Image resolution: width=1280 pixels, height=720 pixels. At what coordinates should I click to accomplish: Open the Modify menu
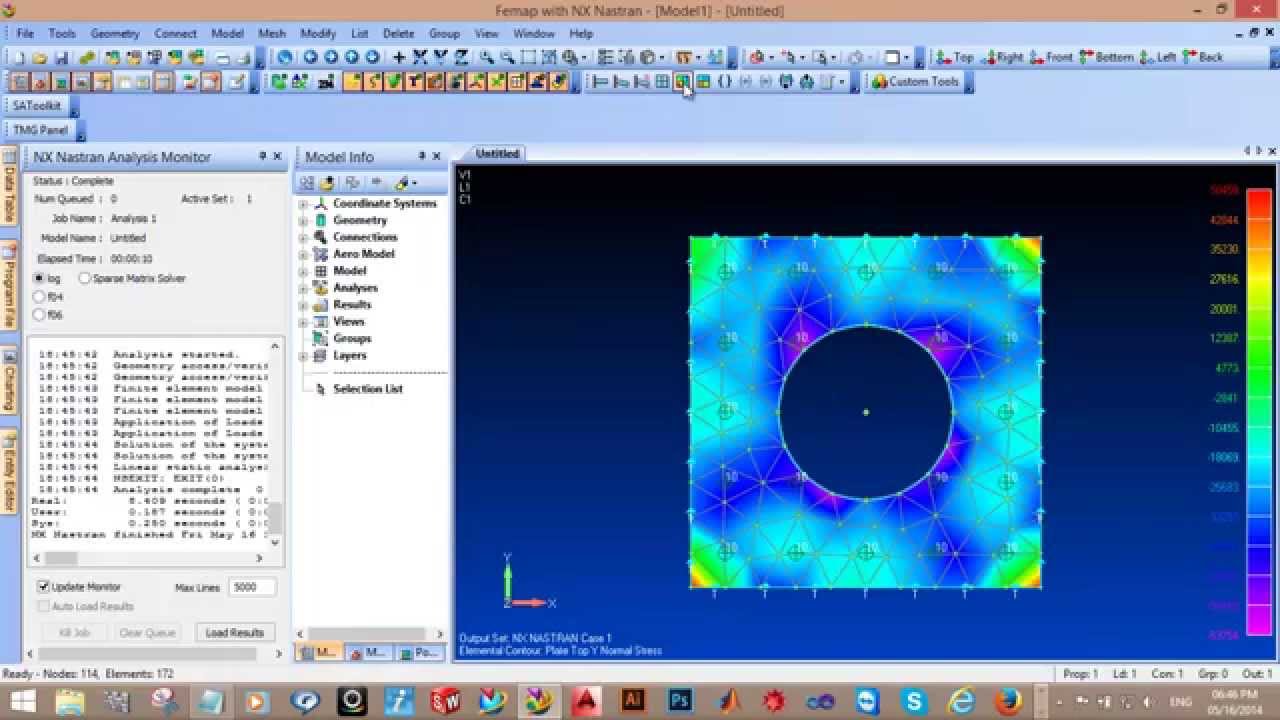pos(318,33)
